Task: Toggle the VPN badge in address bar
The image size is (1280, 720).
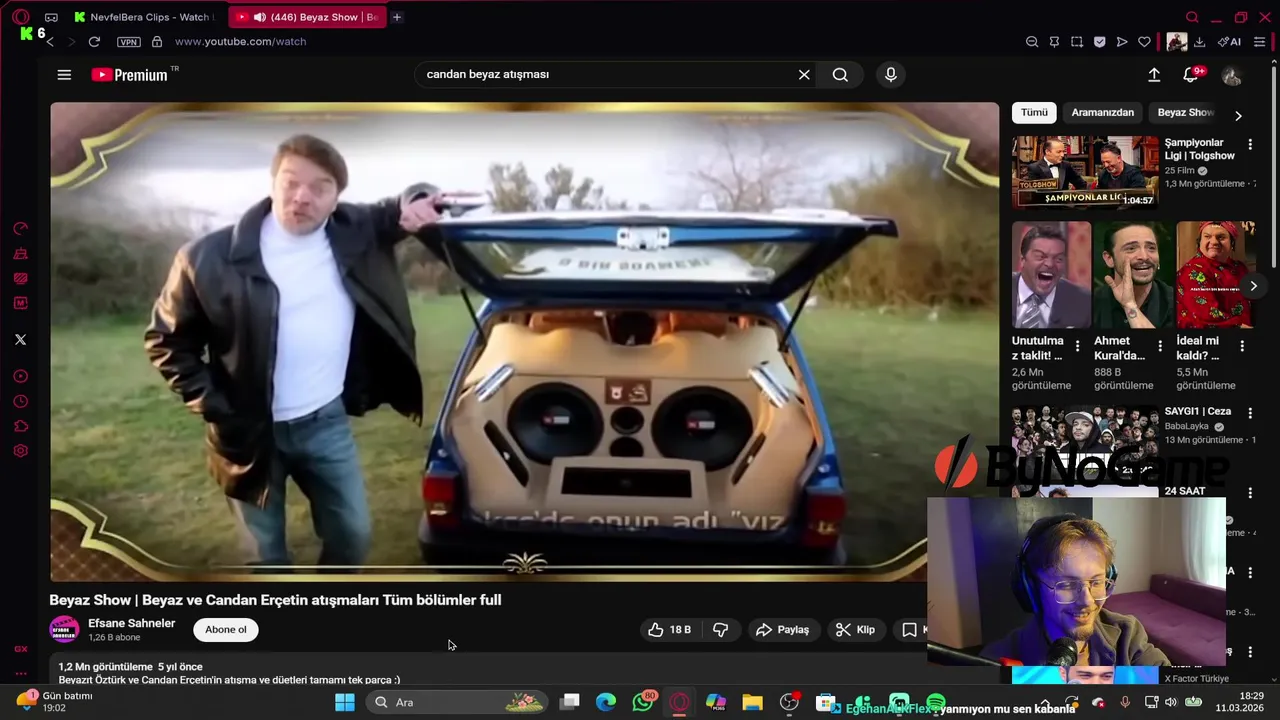Action: 129,42
